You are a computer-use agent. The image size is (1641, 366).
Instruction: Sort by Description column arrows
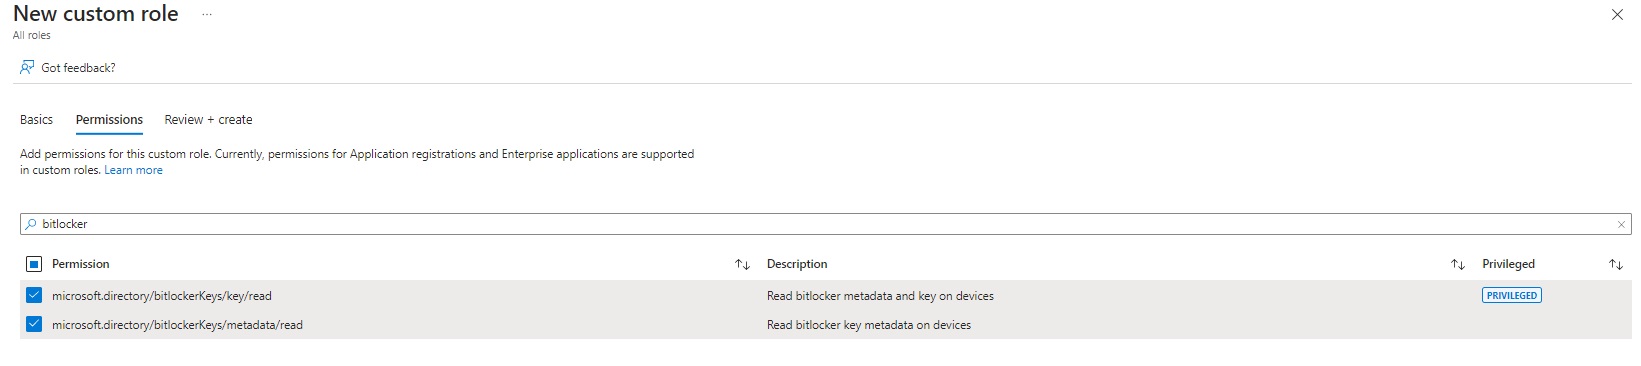[1458, 264]
